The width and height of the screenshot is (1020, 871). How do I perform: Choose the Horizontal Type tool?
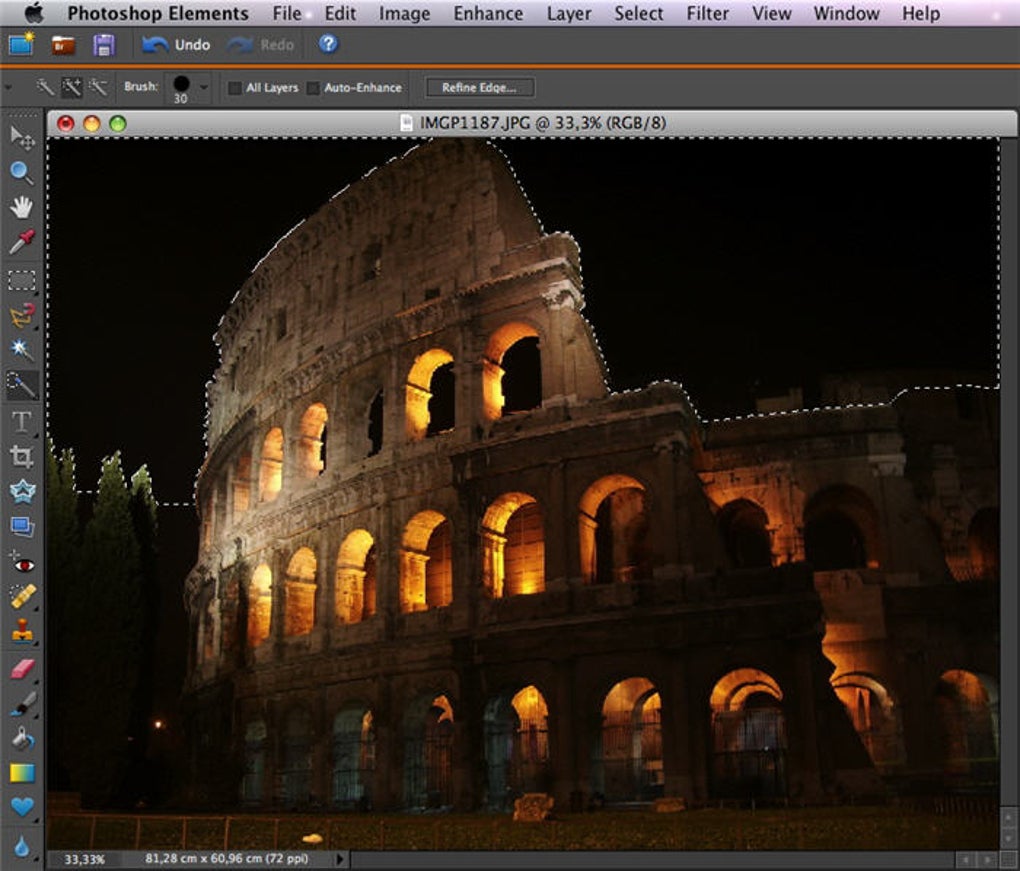coord(21,421)
